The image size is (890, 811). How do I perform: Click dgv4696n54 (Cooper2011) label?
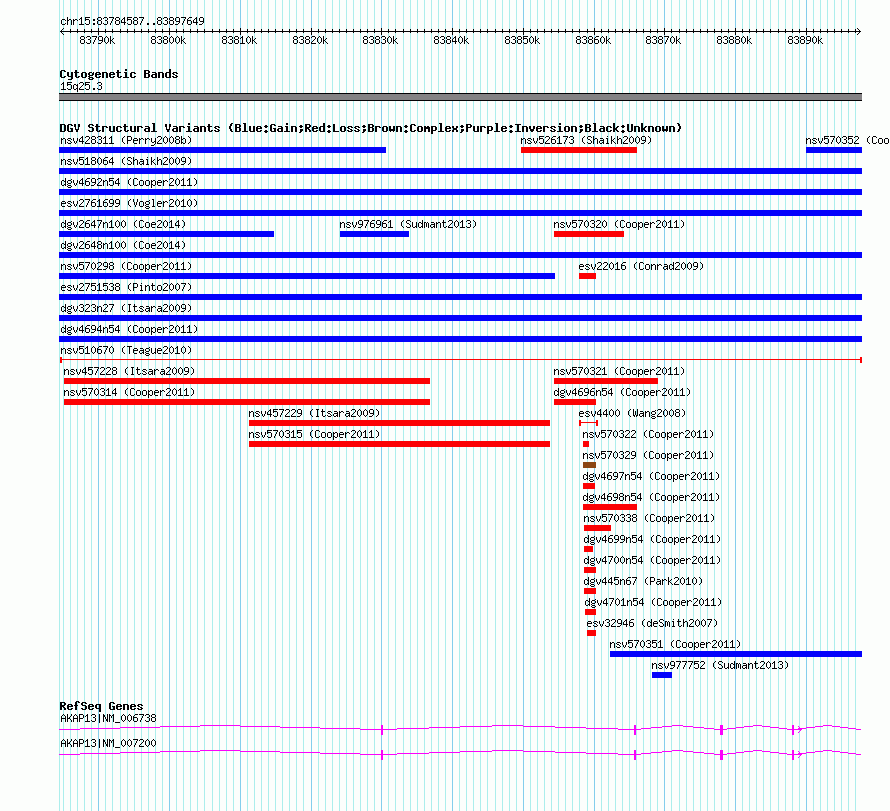(x=623, y=392)
